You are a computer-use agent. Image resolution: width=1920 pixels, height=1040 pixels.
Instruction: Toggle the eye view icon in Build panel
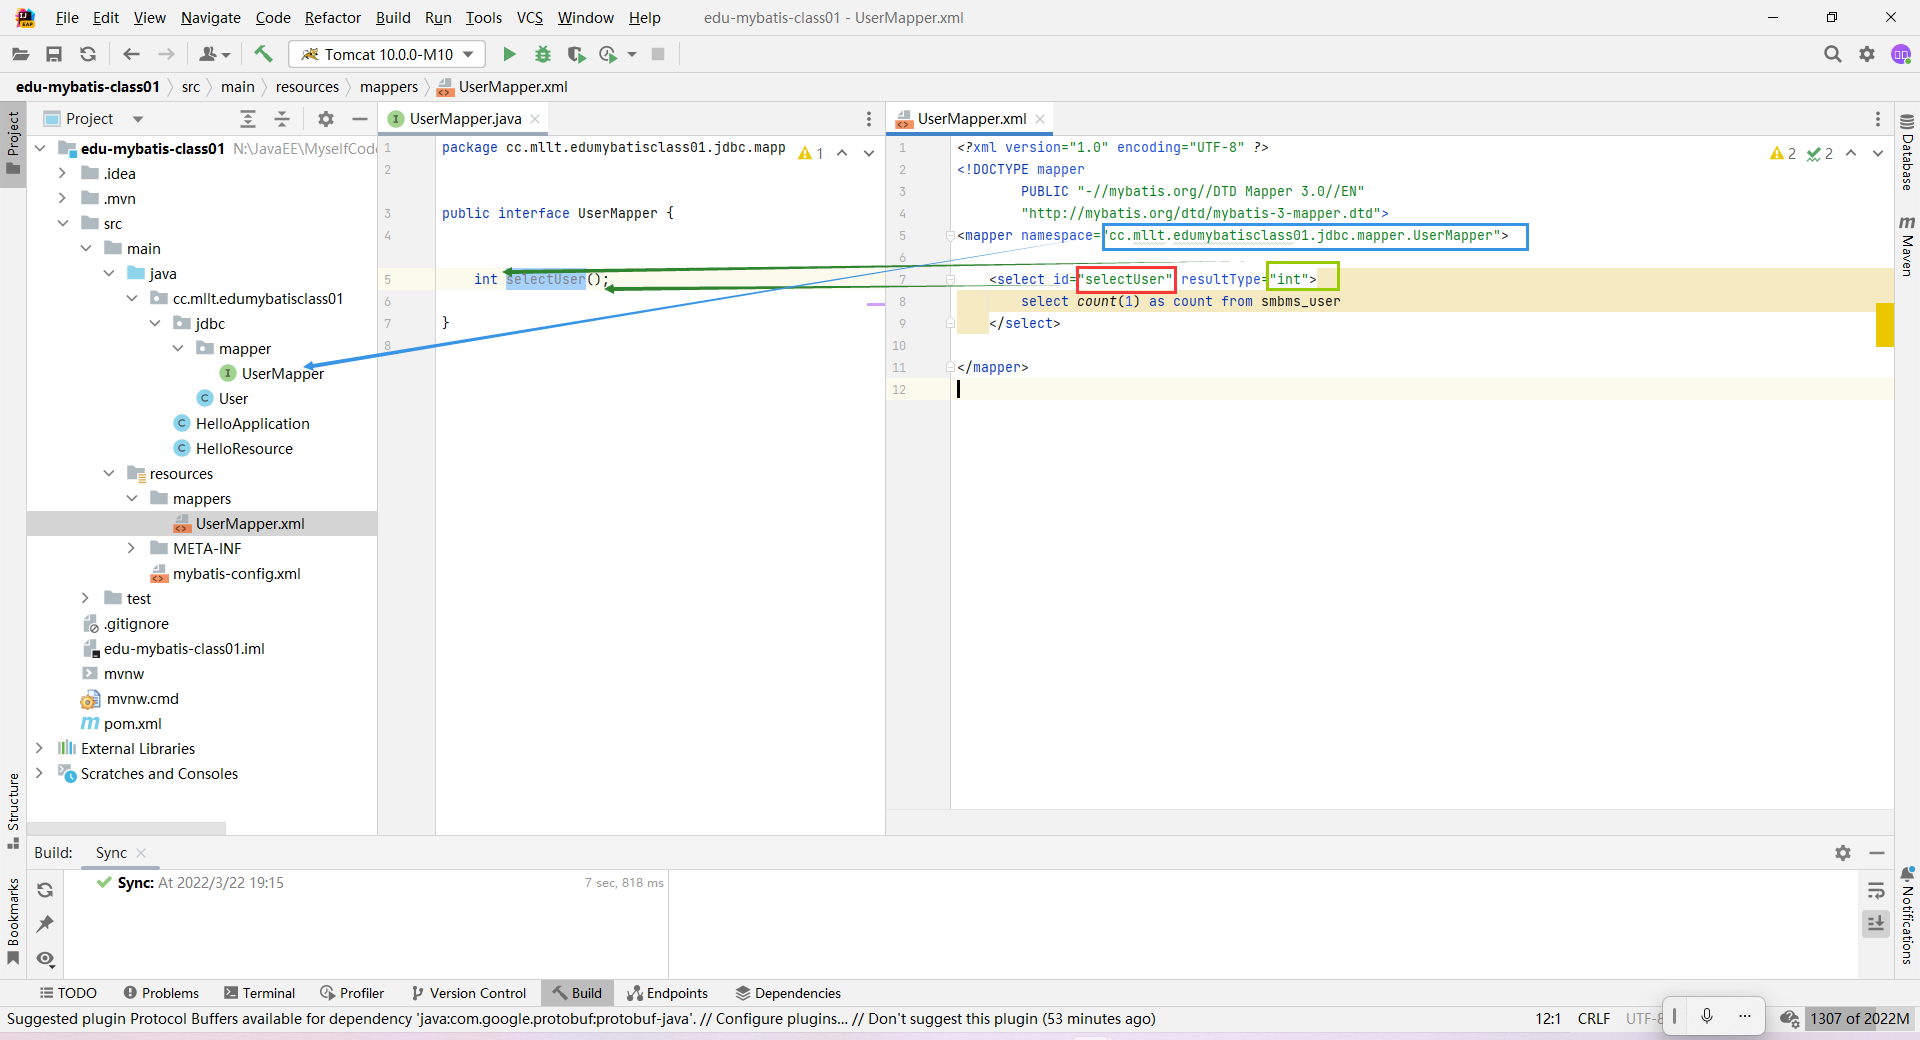click(x=45, y=959)
